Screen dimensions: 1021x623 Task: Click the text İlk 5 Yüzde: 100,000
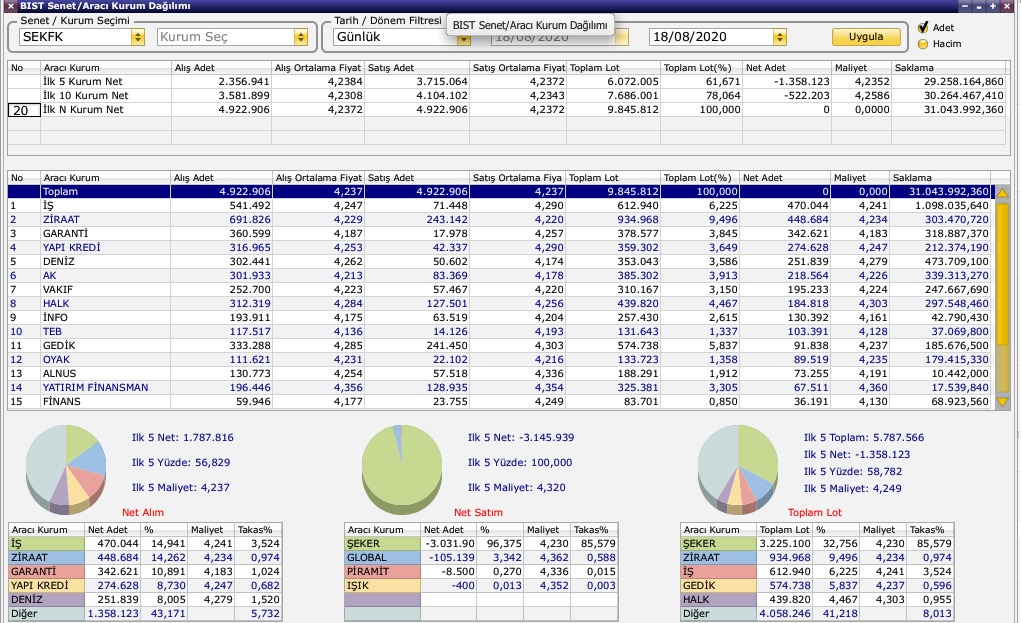[x=520, y=463]
